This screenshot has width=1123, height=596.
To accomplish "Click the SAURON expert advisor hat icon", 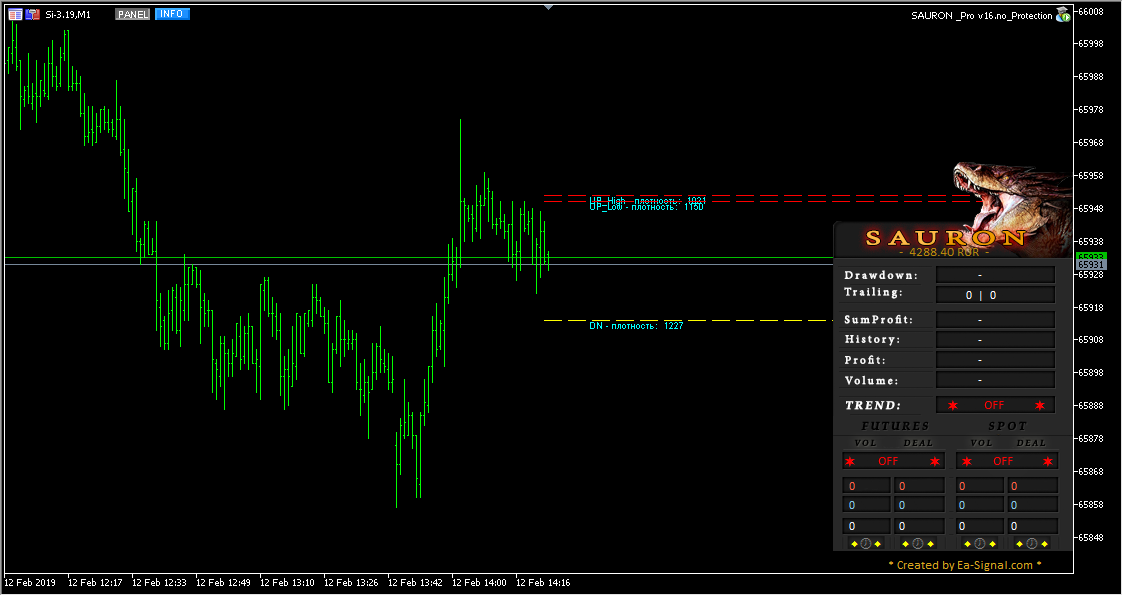I will [x=1064, y=14].
